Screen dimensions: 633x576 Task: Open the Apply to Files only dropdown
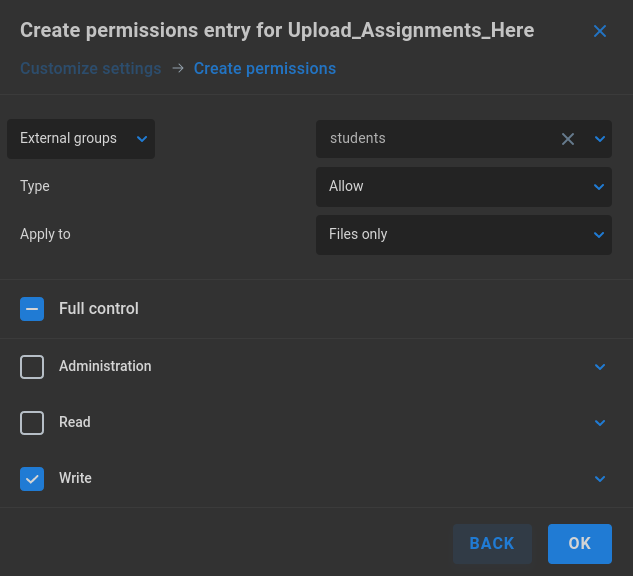463,235
